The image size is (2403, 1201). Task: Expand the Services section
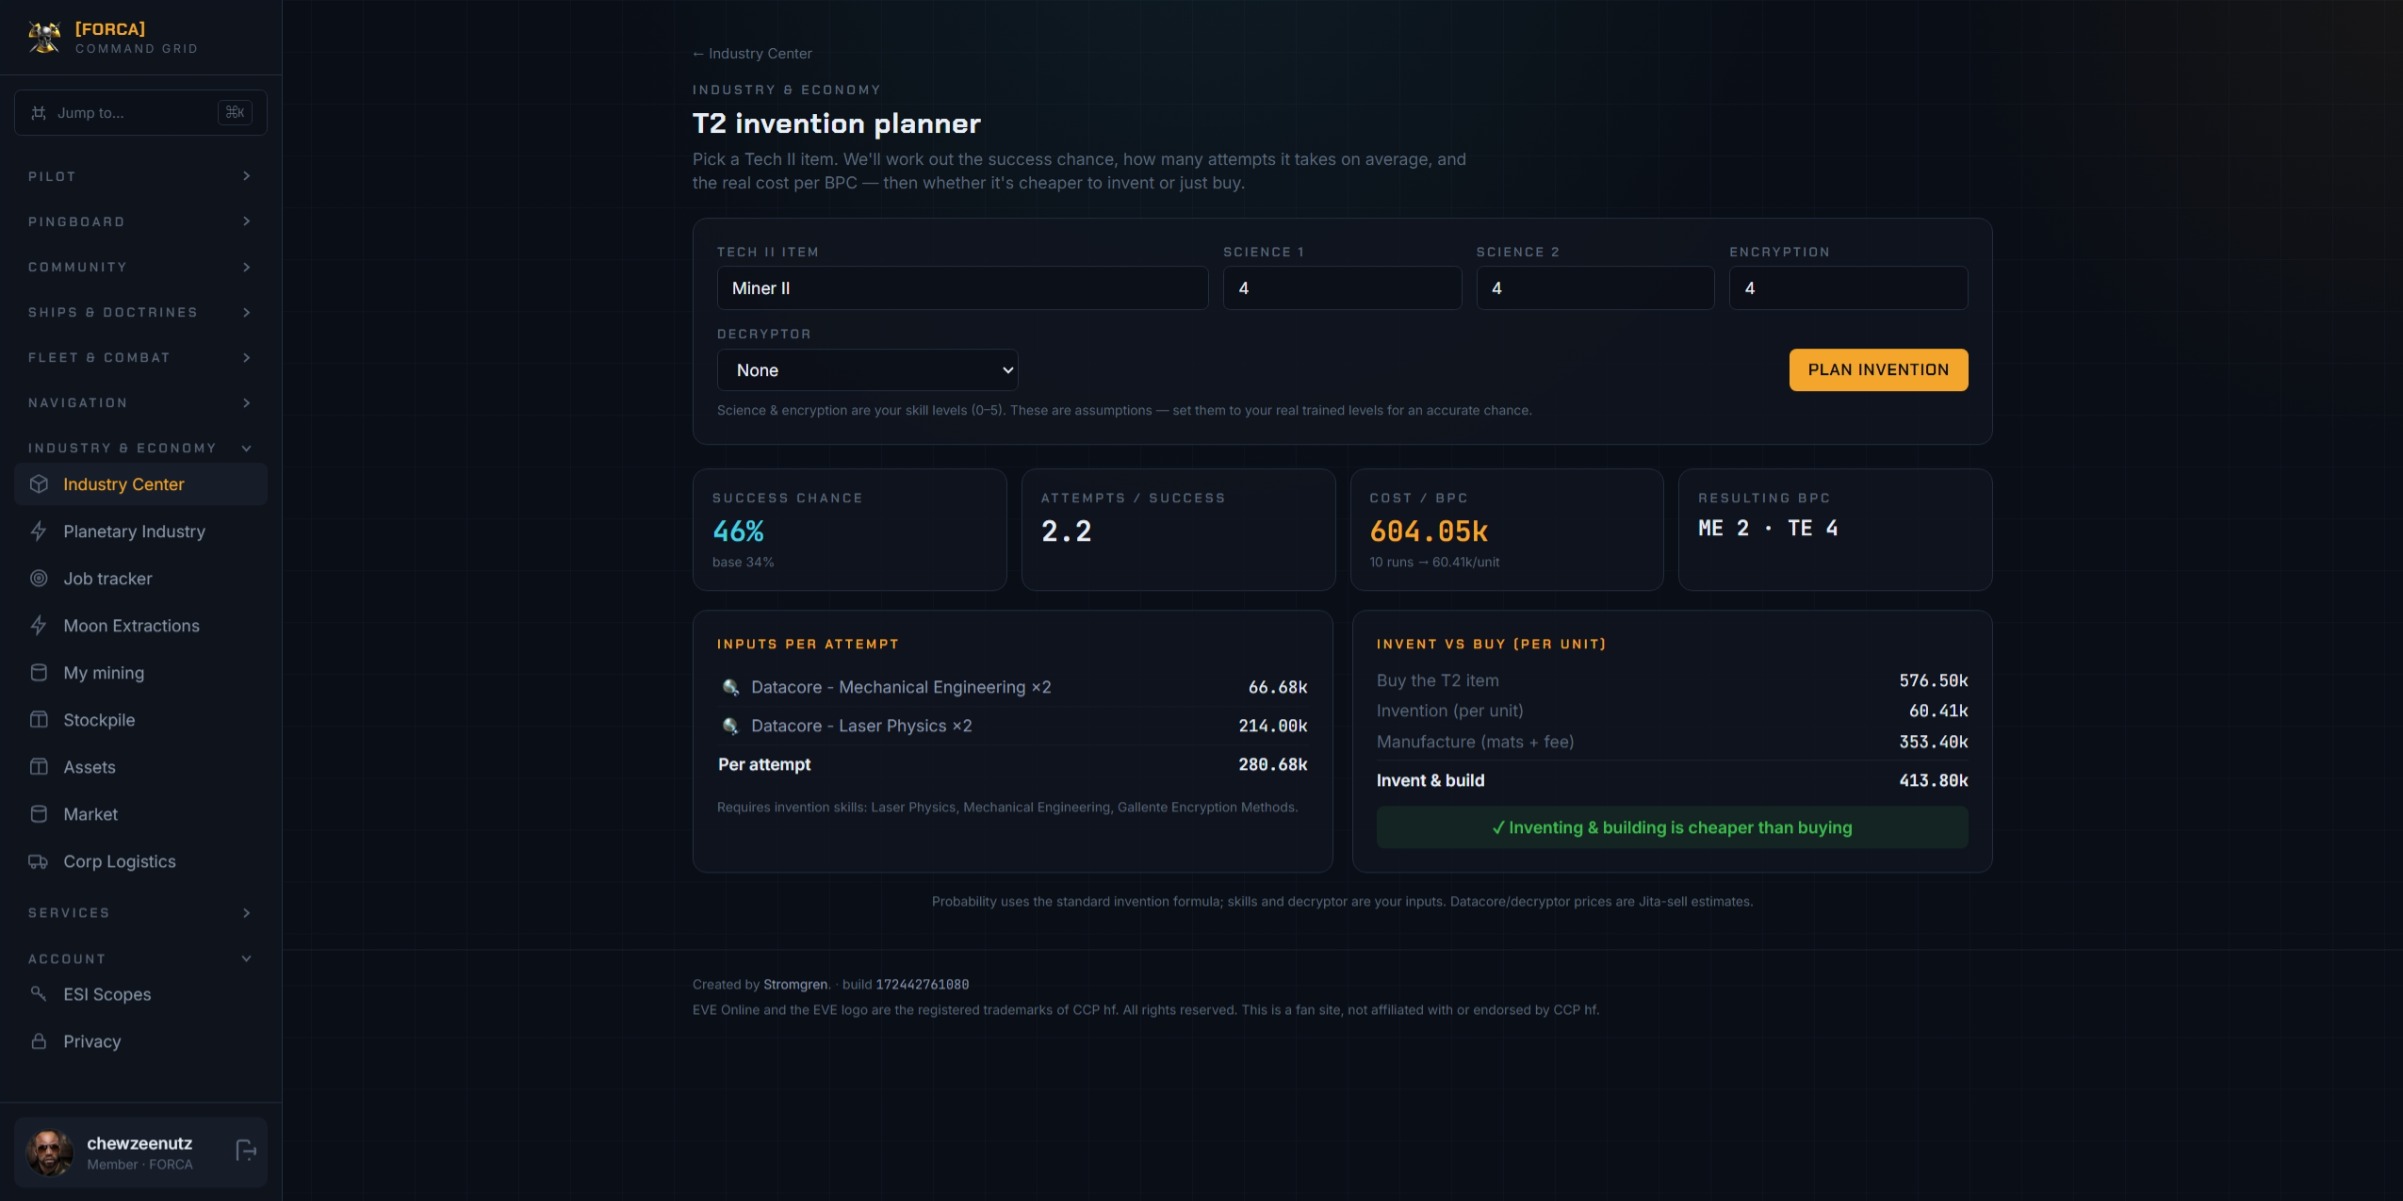point(140,912)
